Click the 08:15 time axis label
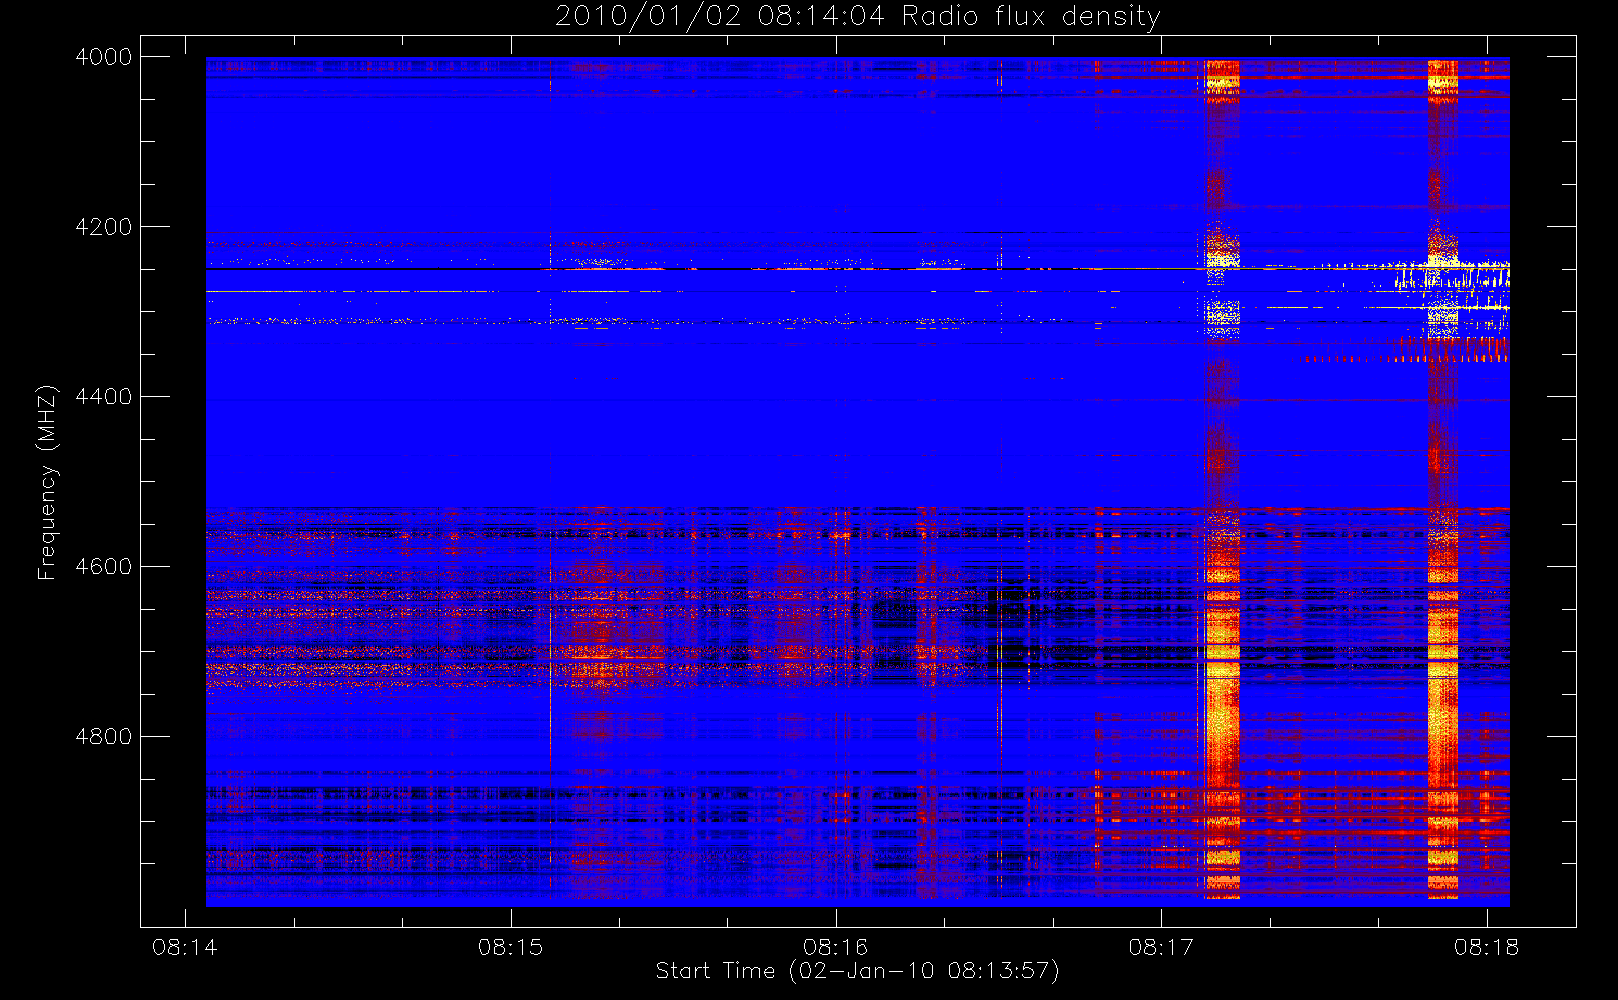Image resolution: width=1618 pixels, height=1000 pixels. (510, 947)
